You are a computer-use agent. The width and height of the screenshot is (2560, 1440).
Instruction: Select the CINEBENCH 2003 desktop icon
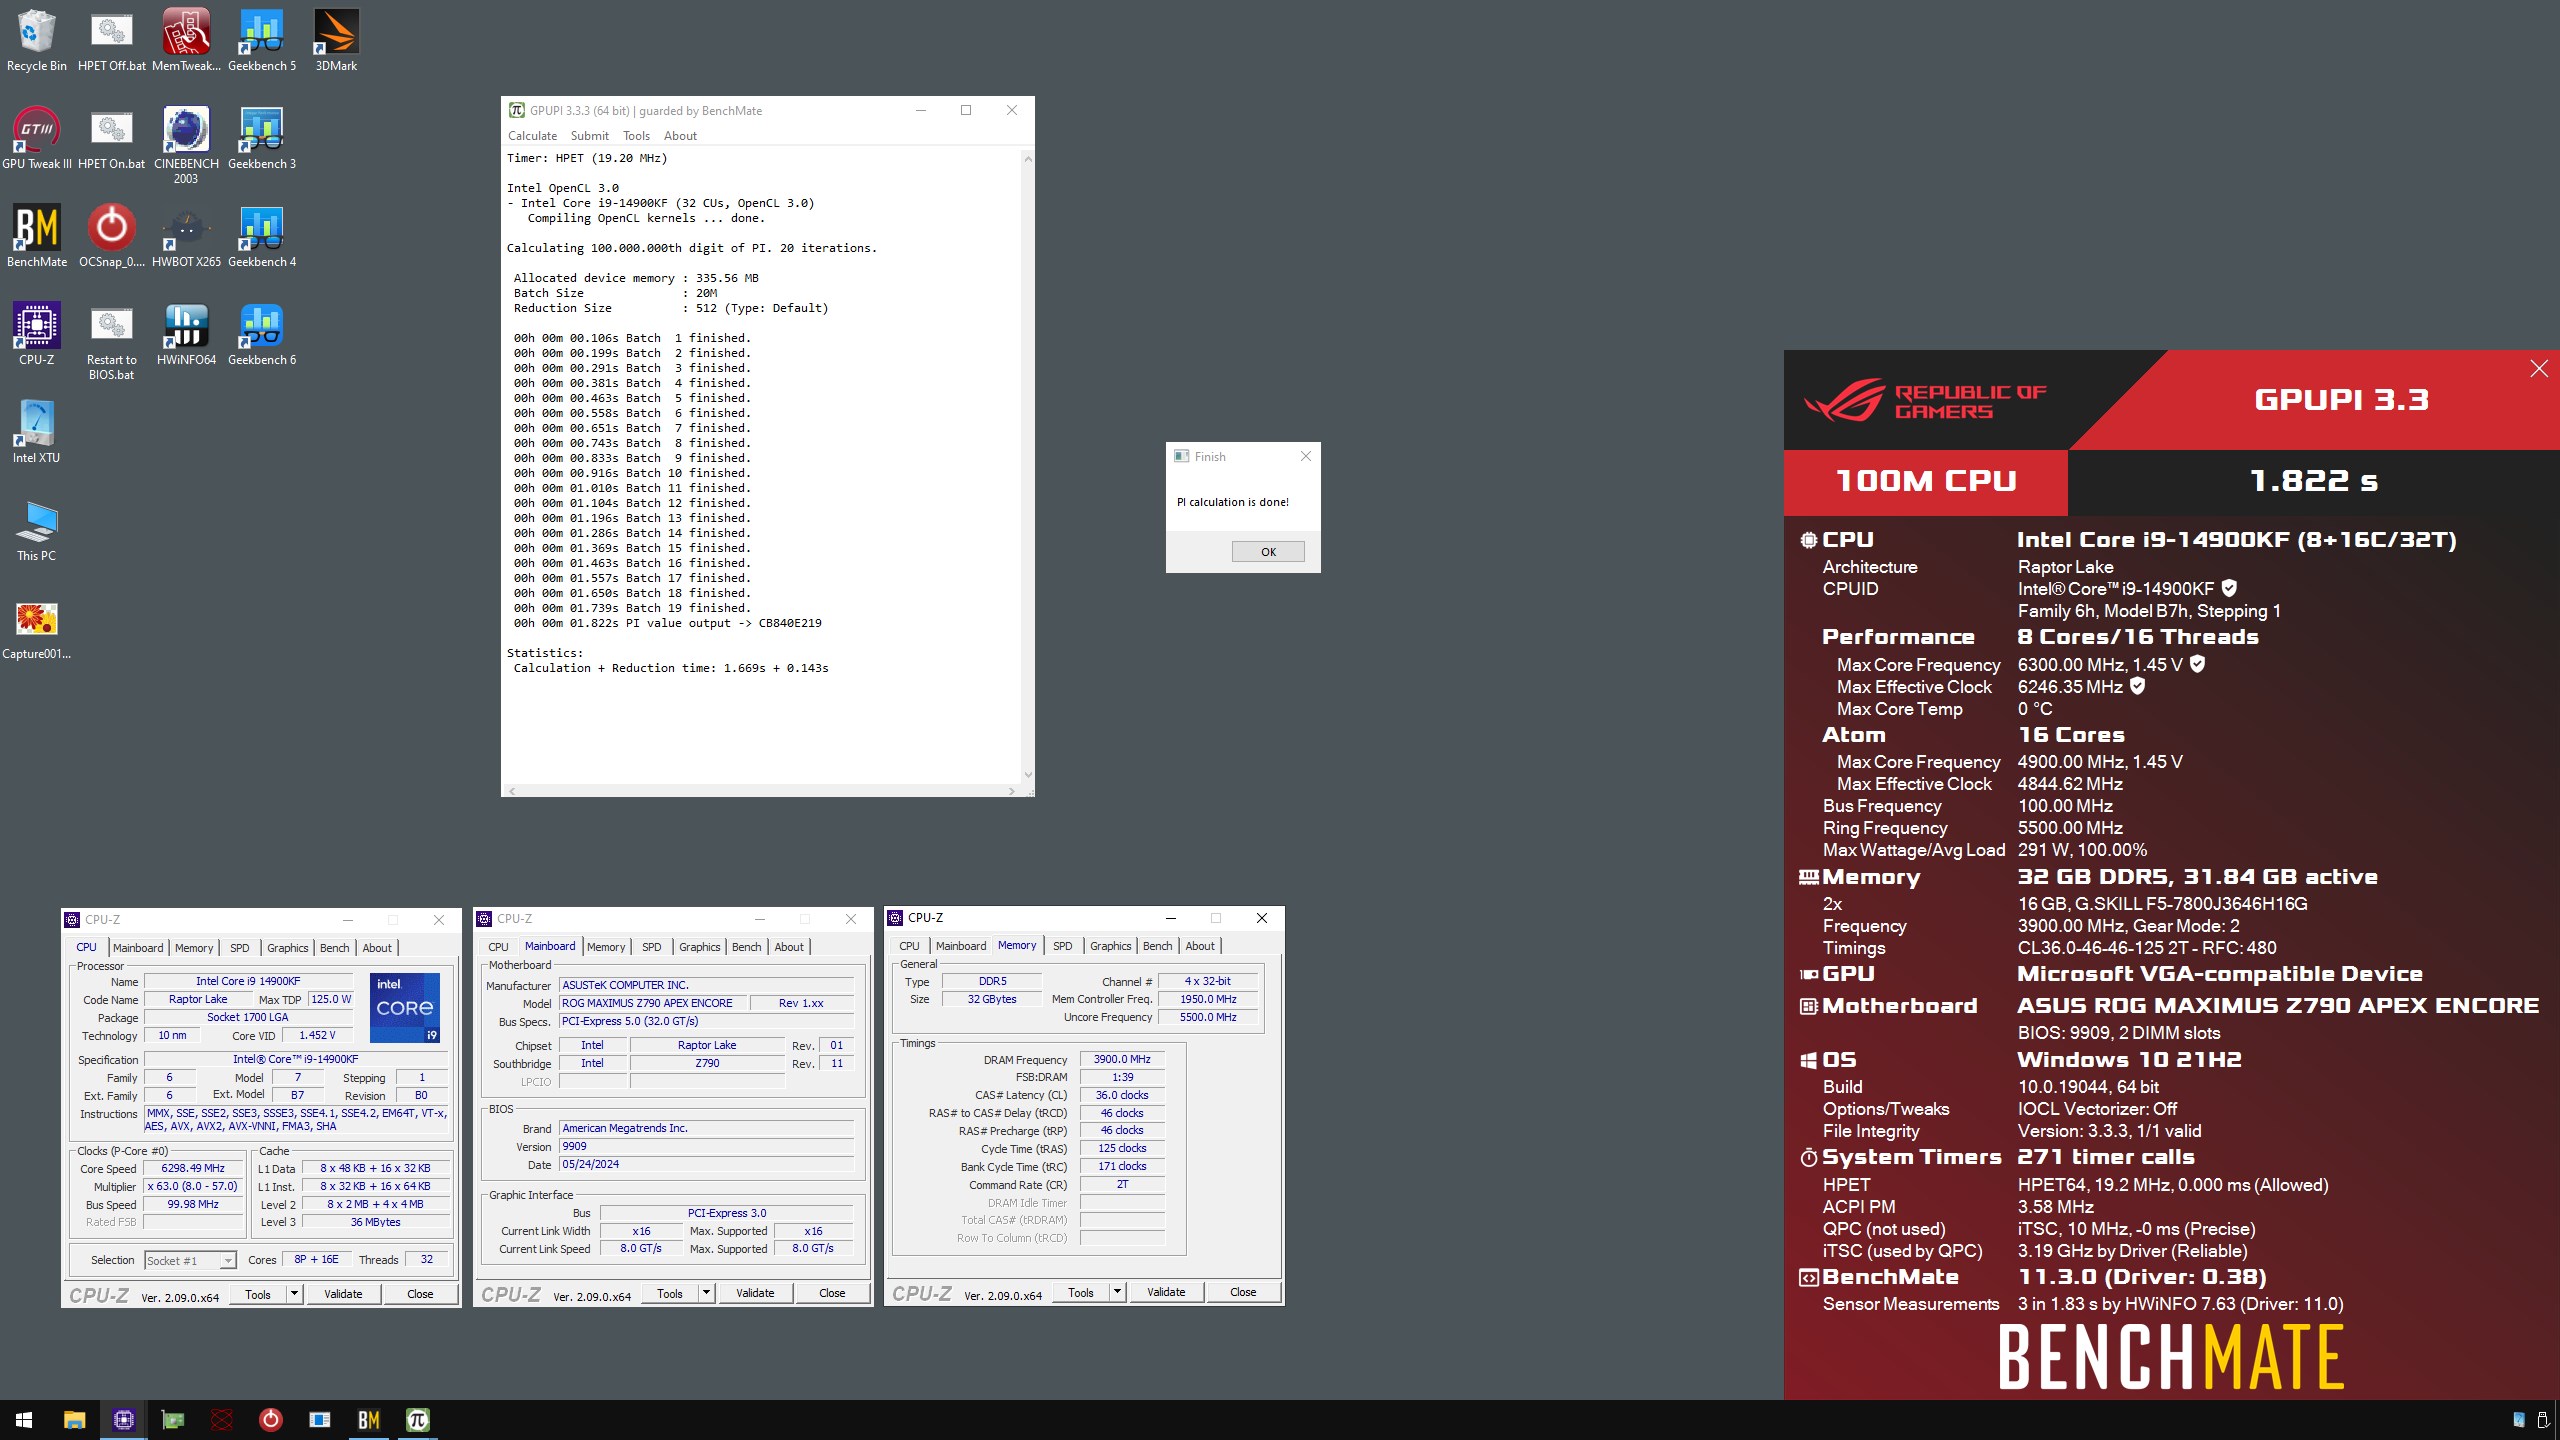click(x=186, y=145)
